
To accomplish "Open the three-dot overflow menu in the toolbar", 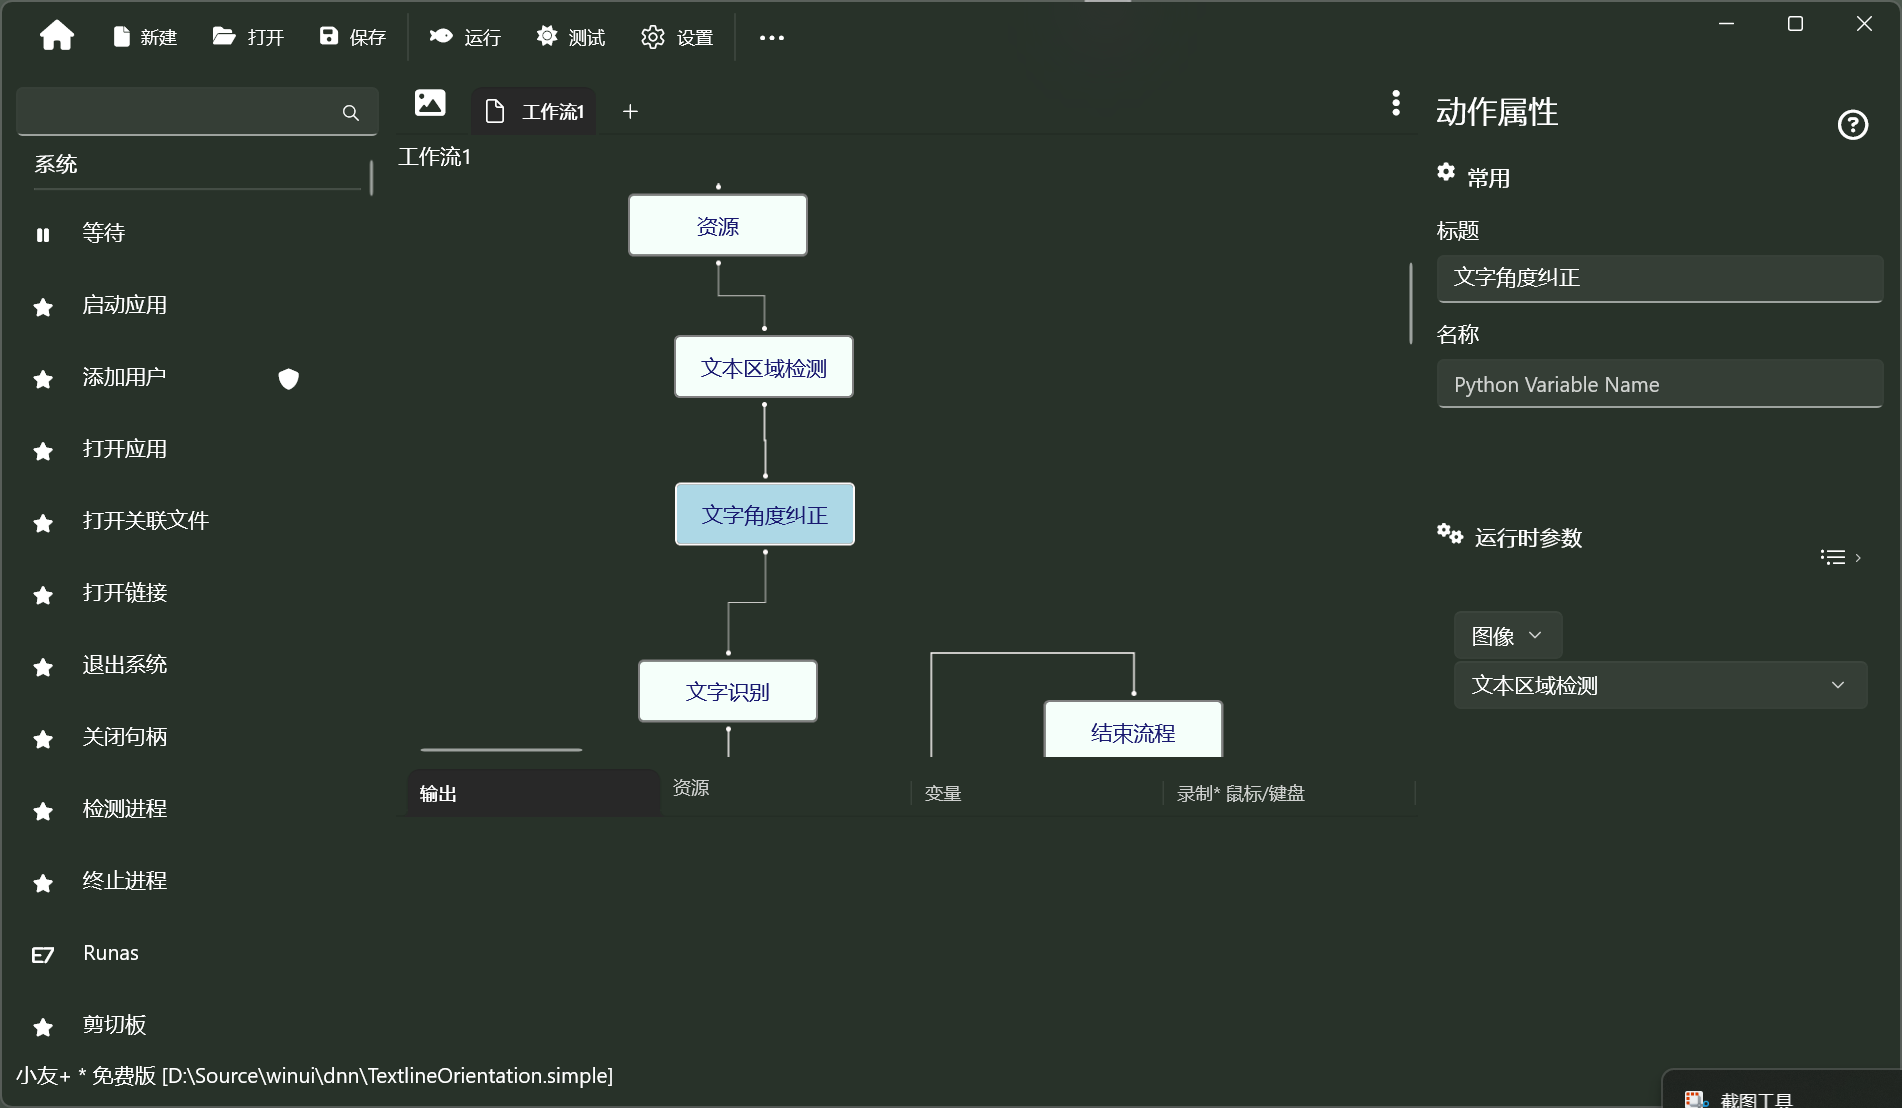I will click(x=771, y=38).
